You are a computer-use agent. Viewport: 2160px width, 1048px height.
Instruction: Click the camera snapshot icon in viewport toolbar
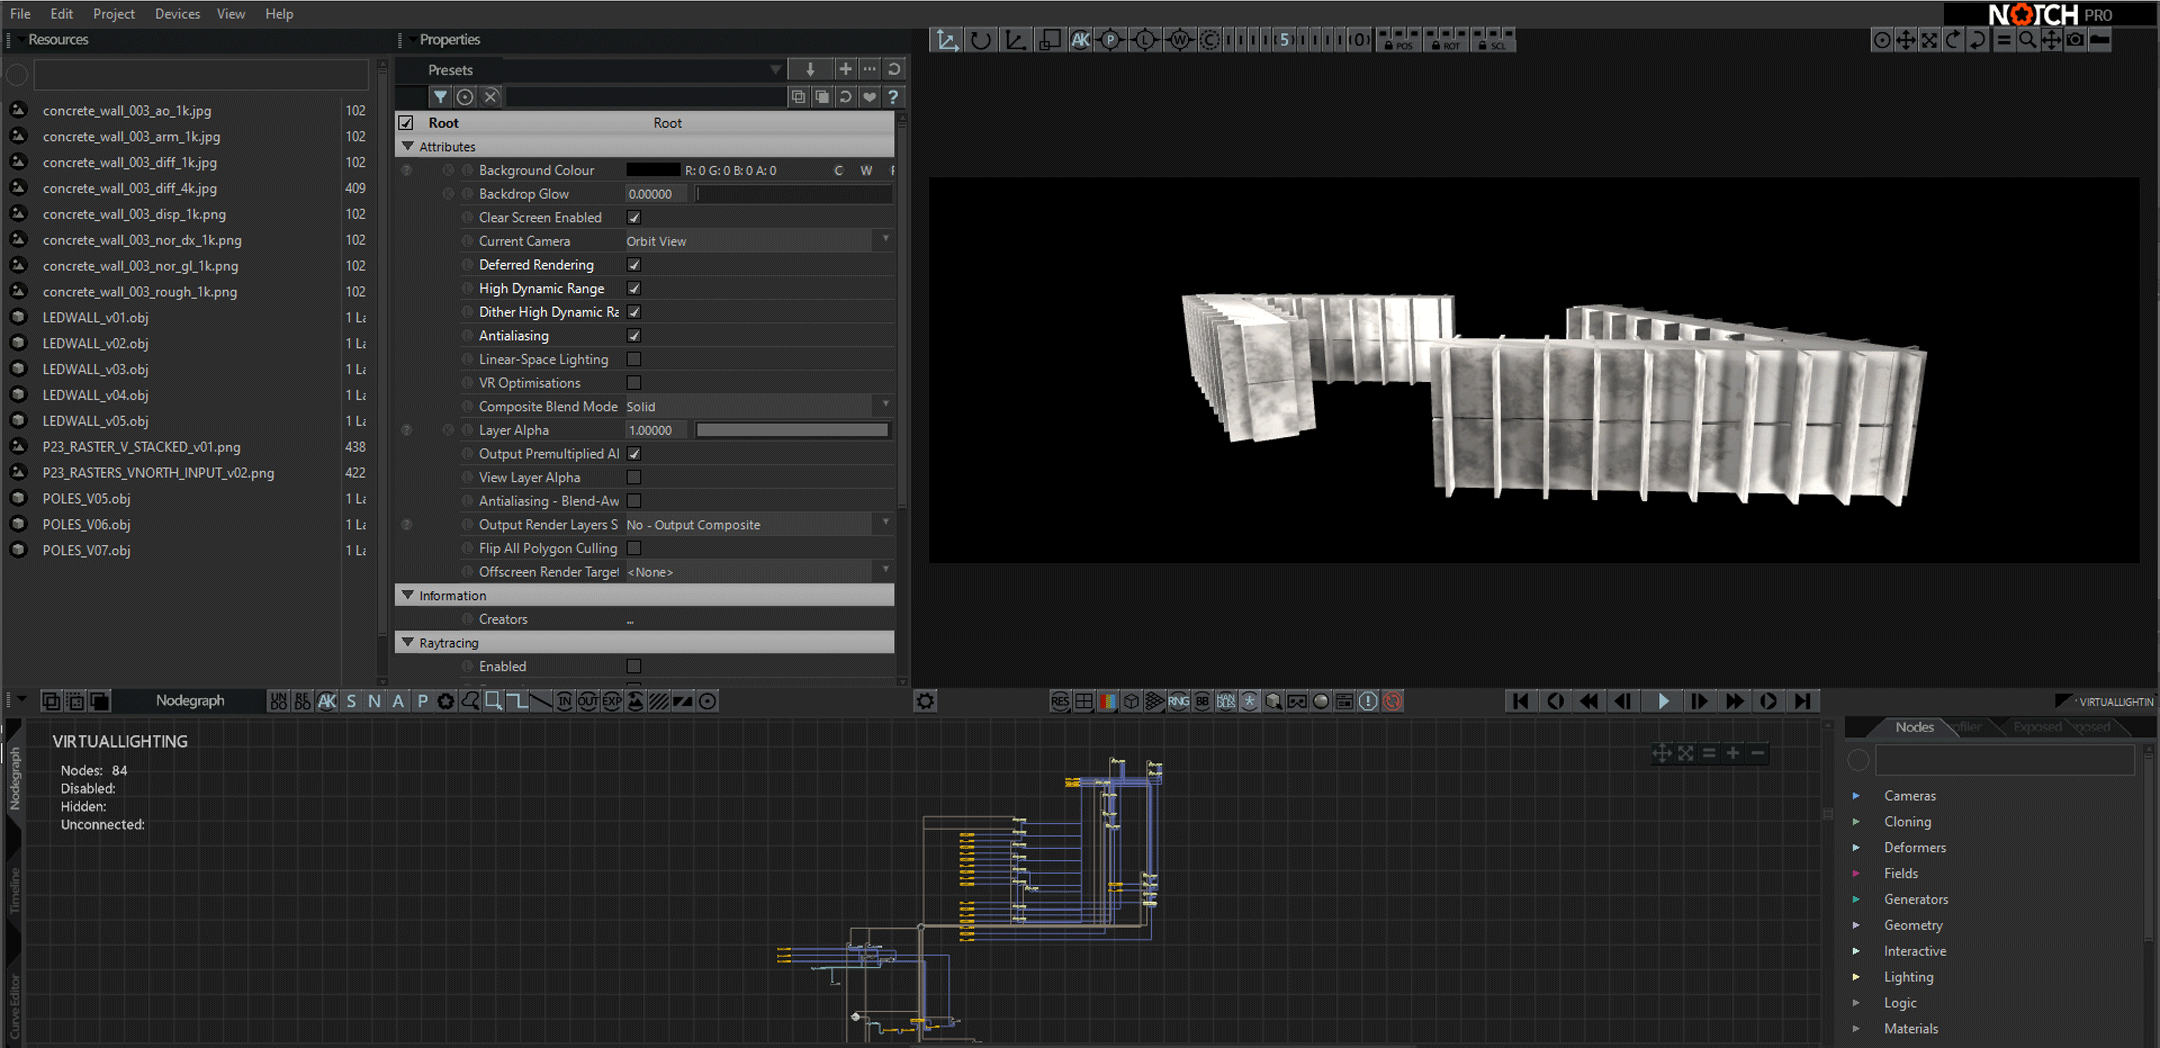[2075, 40]
